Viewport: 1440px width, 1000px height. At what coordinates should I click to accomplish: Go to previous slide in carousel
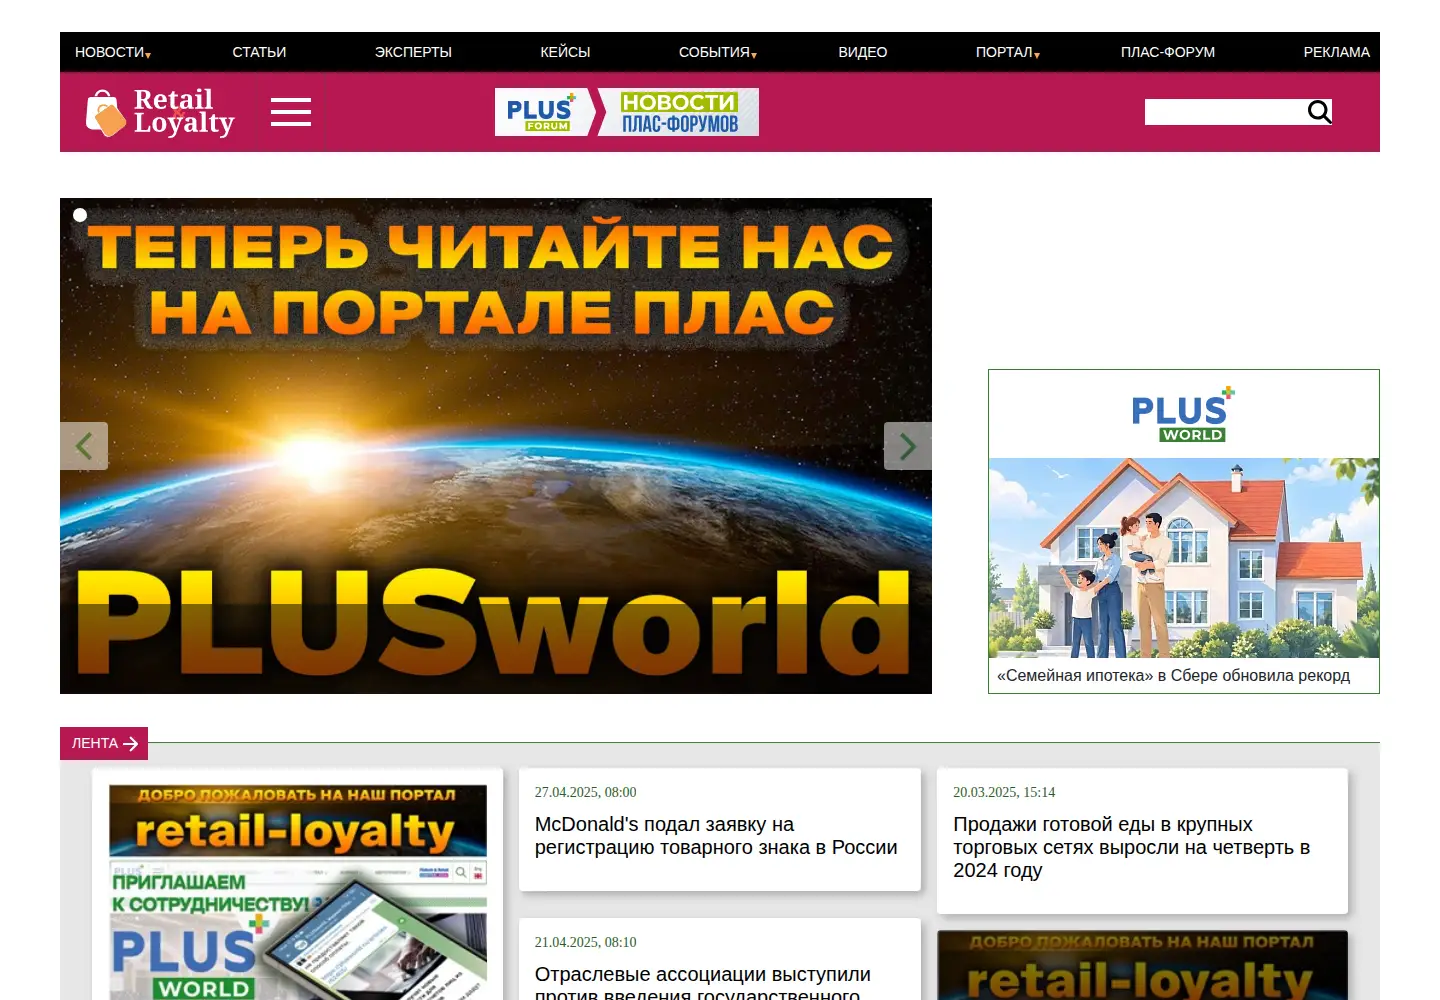[84, 446]
